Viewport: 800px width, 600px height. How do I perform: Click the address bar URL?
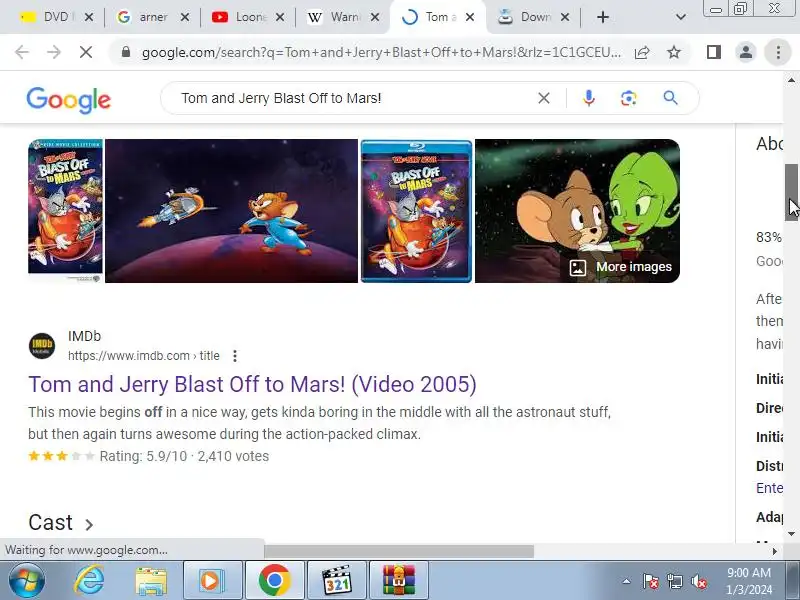pos(381,52)
